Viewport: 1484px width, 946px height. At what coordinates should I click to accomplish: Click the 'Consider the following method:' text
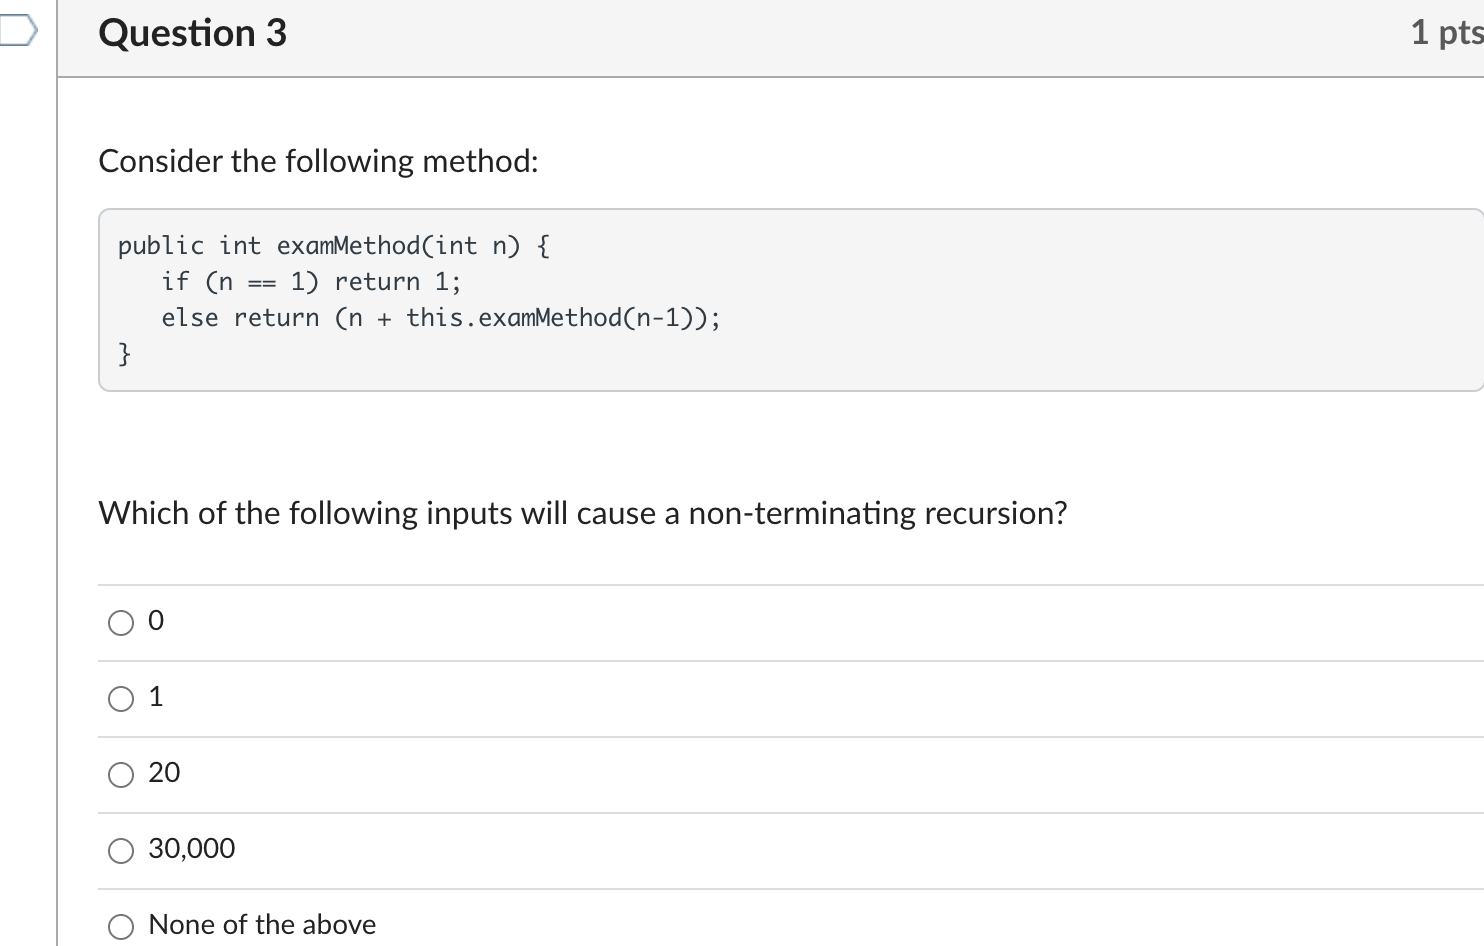point(318,161)
